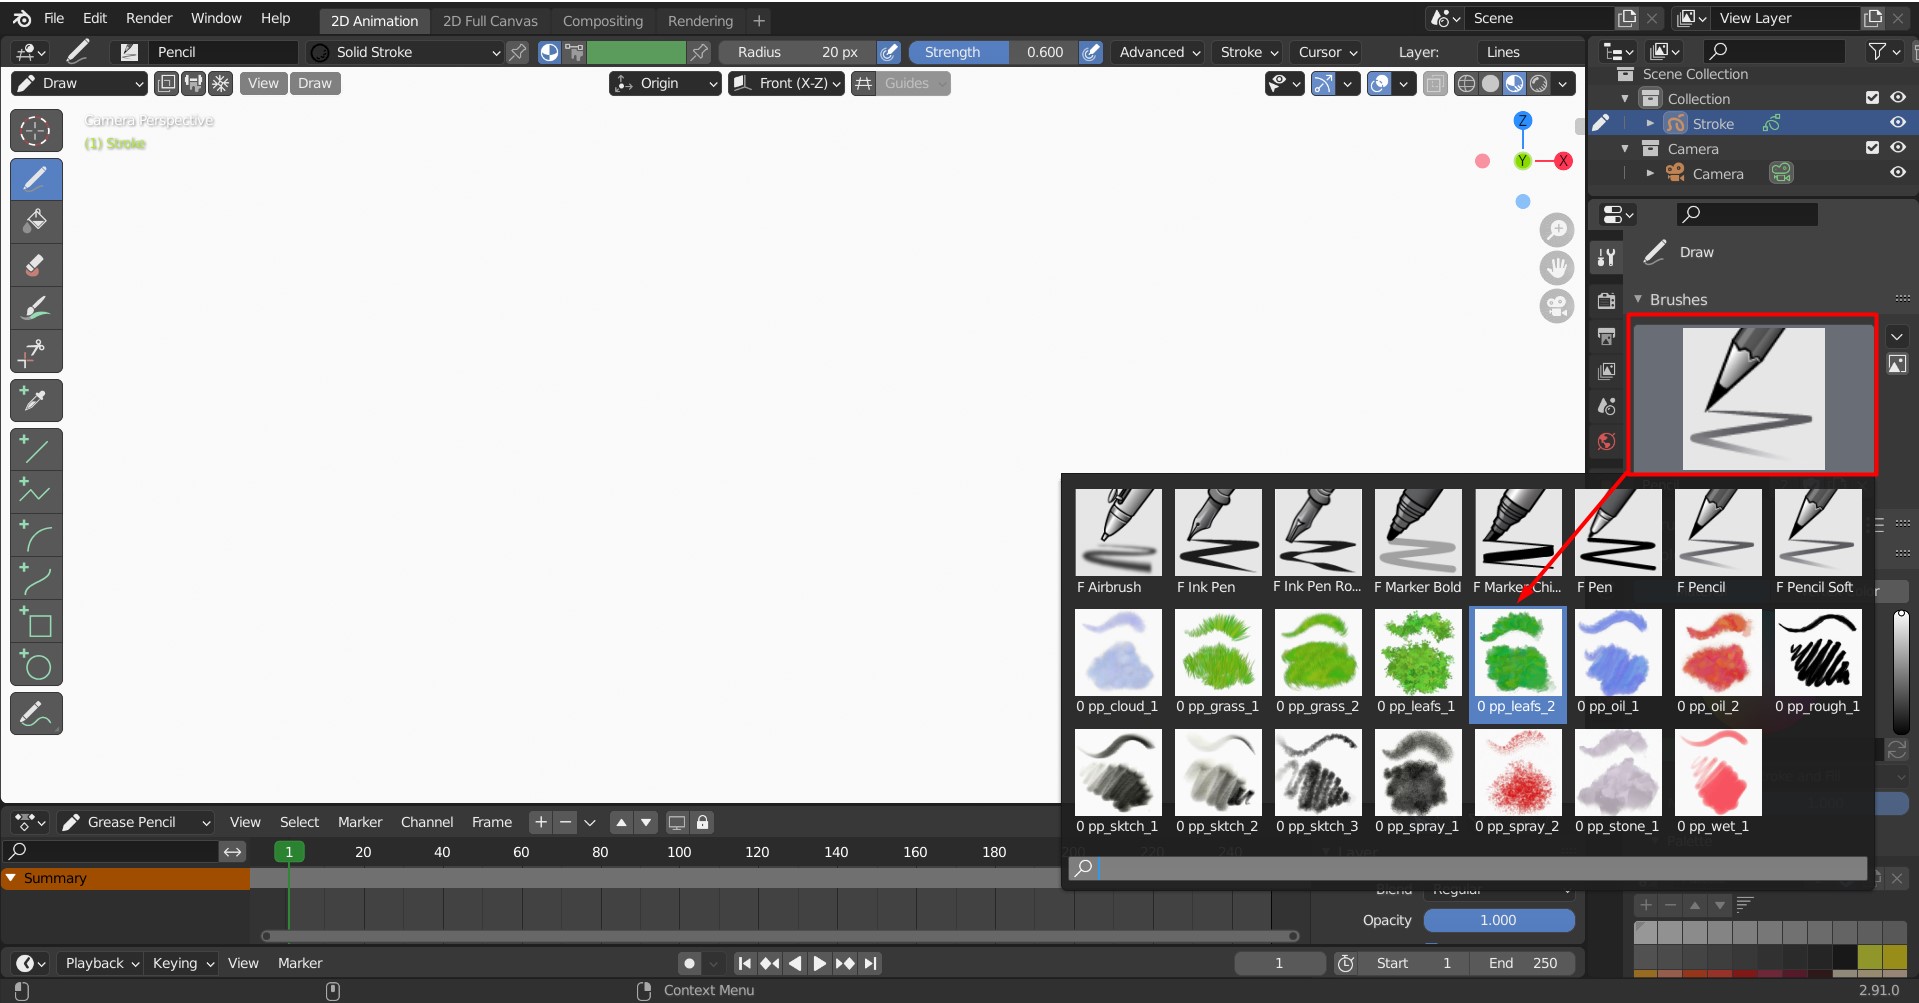Click the pan view hand icon
Screen dimensions: 1919x1003
coord(1557,268)
